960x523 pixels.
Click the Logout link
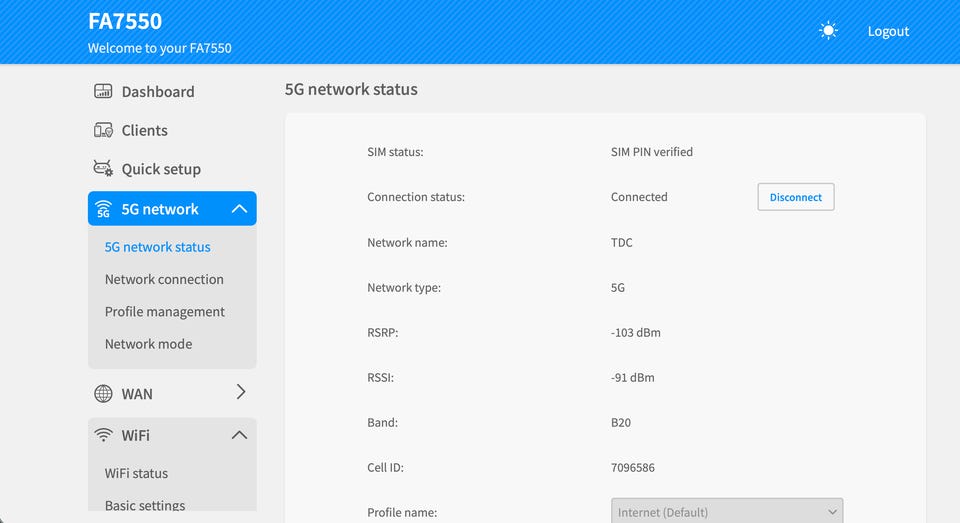click(x=888, y=31)
